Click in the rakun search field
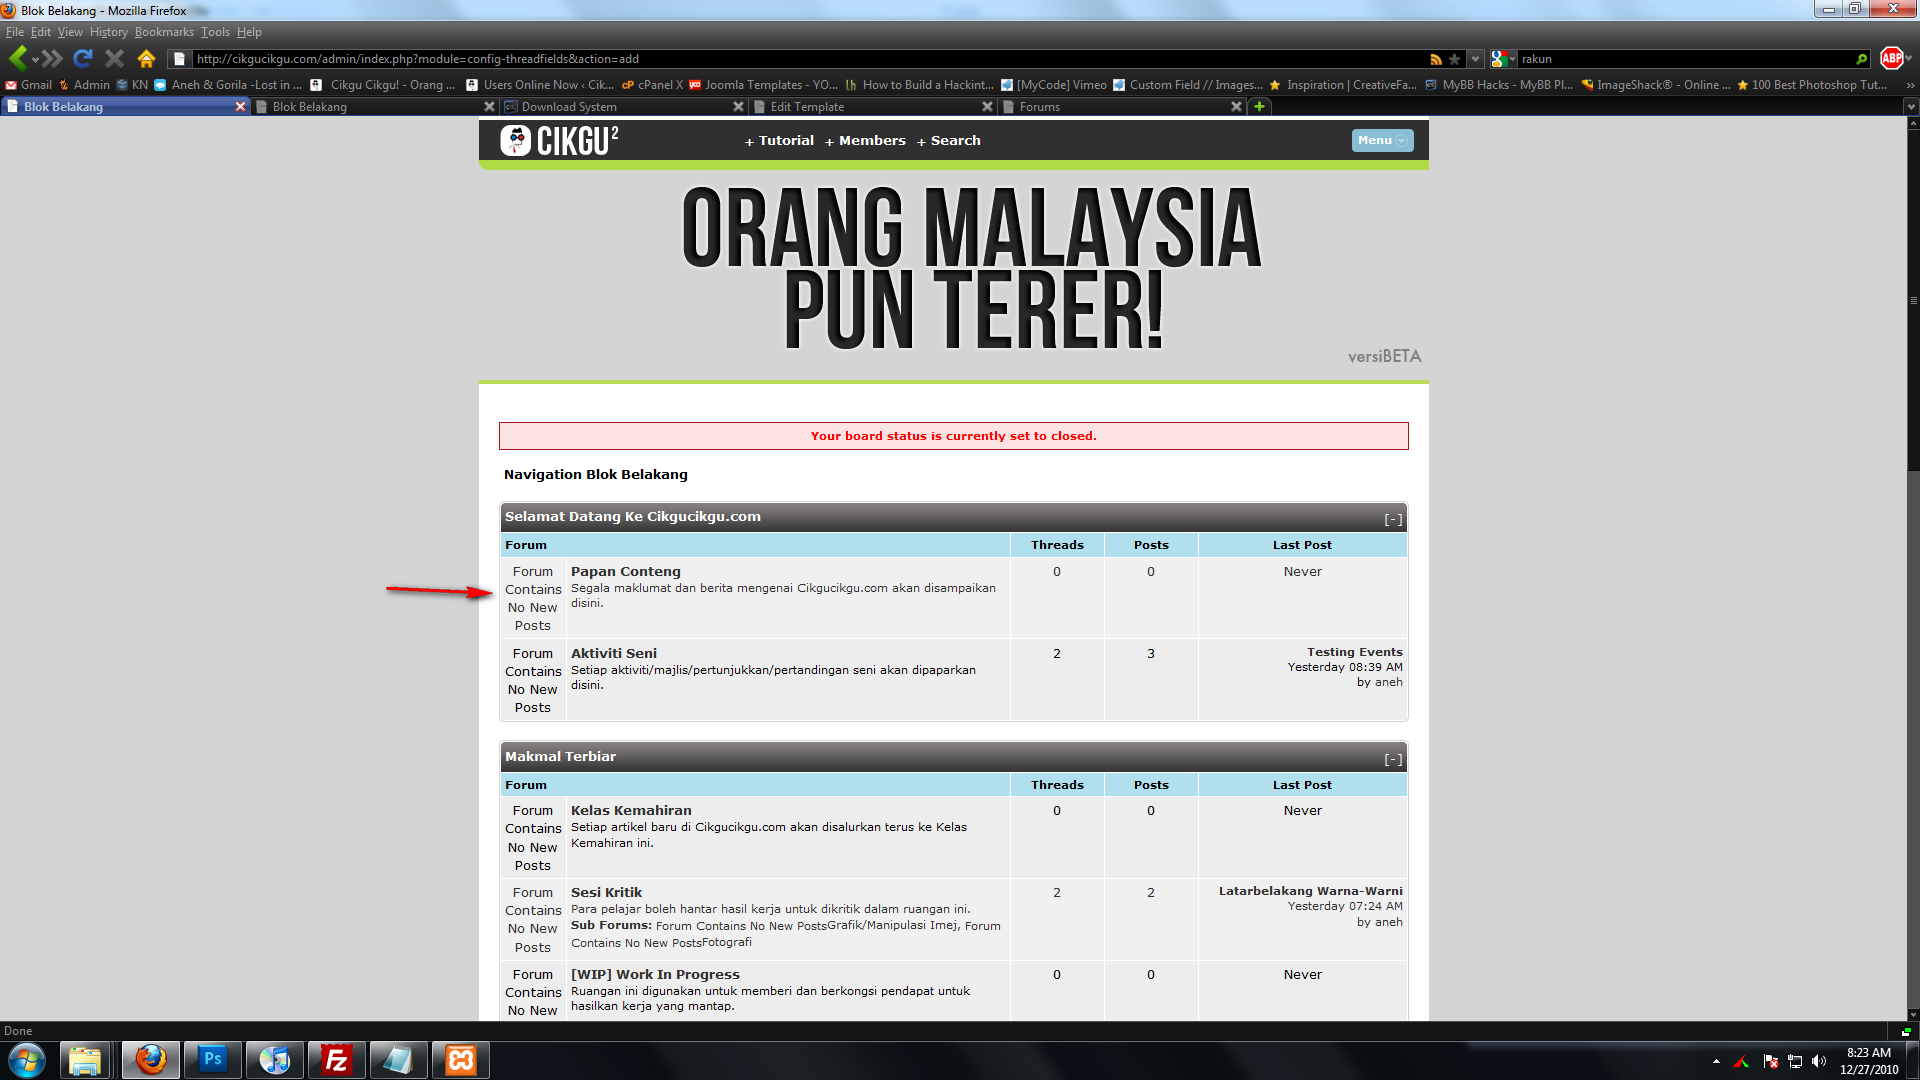This screenshot has width=1920, height=1080. (1680, 59)
